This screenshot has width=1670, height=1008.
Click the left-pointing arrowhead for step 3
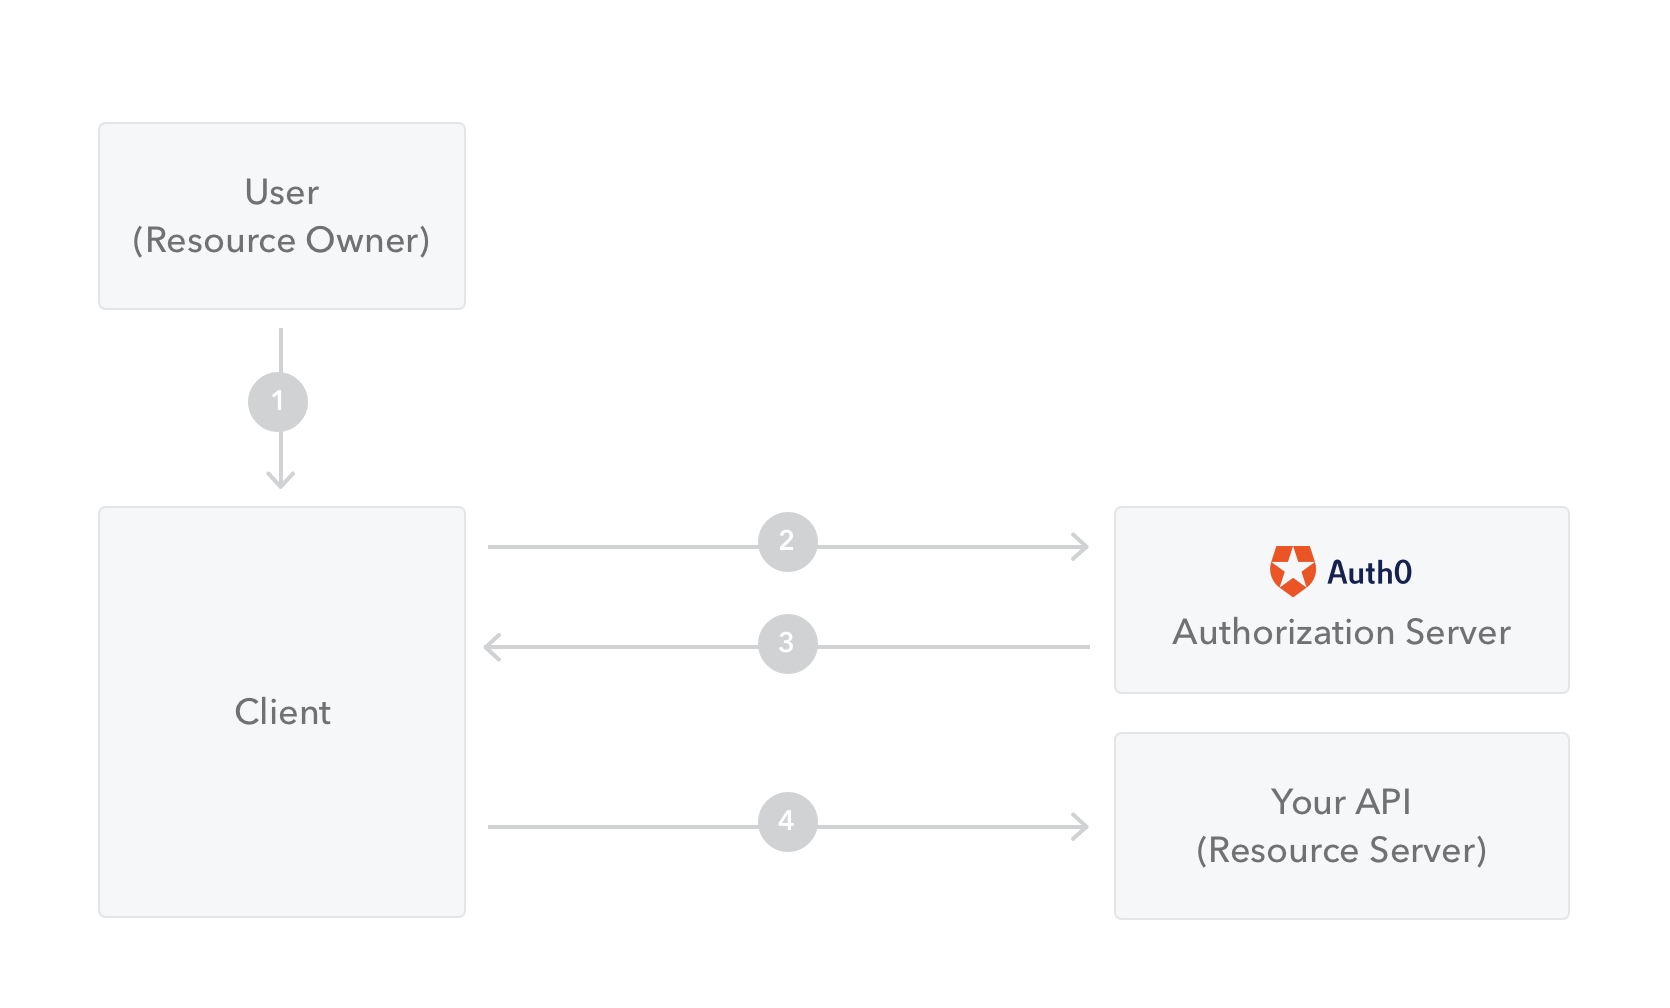pyautogui.click(x=492, y=647)
